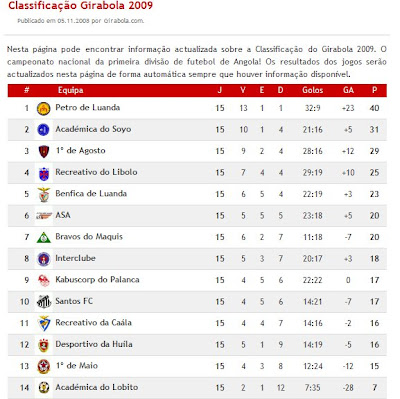
Task: Select the 1º de Maio team name
Action: 77,366
